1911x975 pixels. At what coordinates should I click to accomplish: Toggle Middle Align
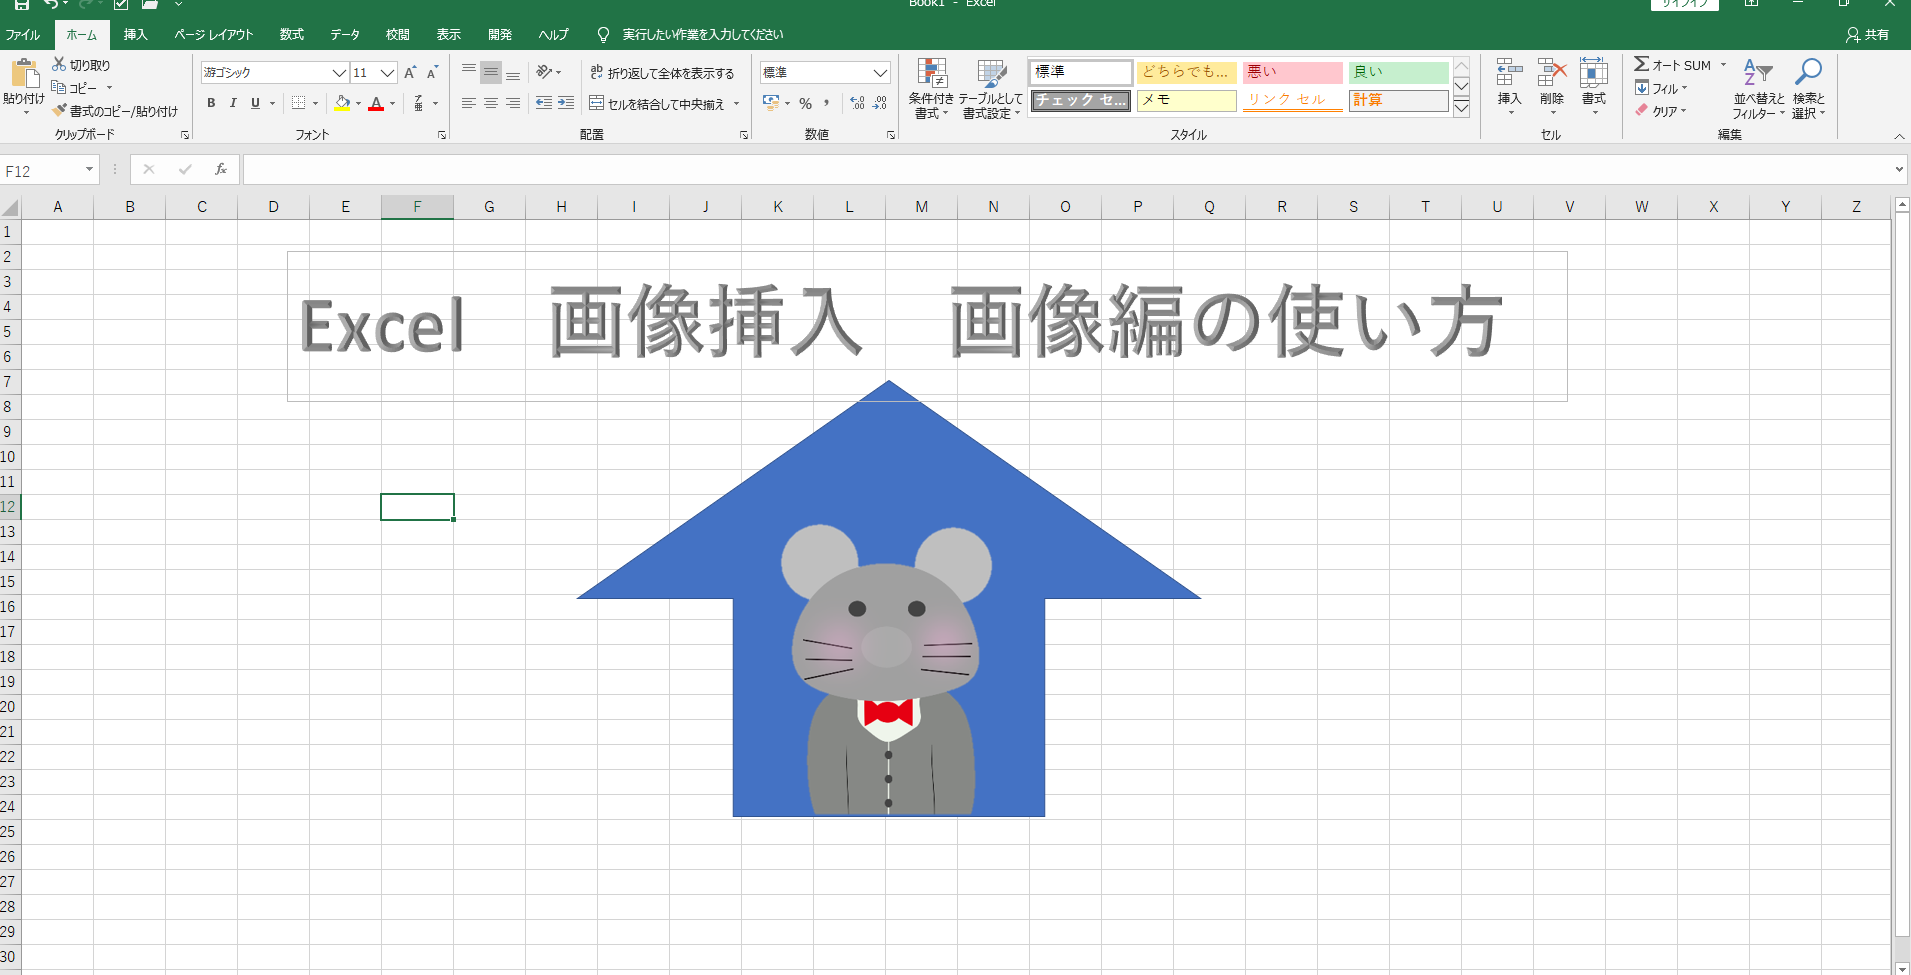(x=490, y=72)
